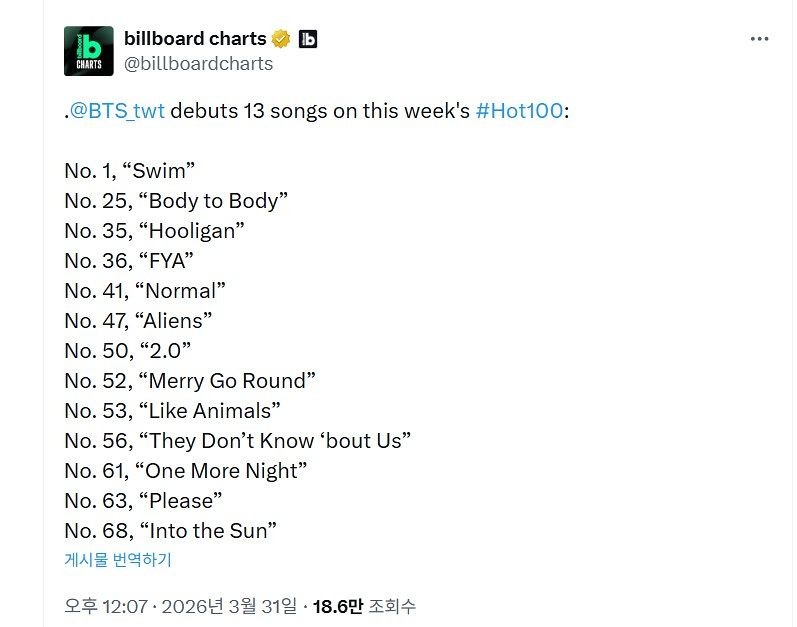
Task: Click the No. 52 "Merry Go Round" line
Action: point(190,381)
